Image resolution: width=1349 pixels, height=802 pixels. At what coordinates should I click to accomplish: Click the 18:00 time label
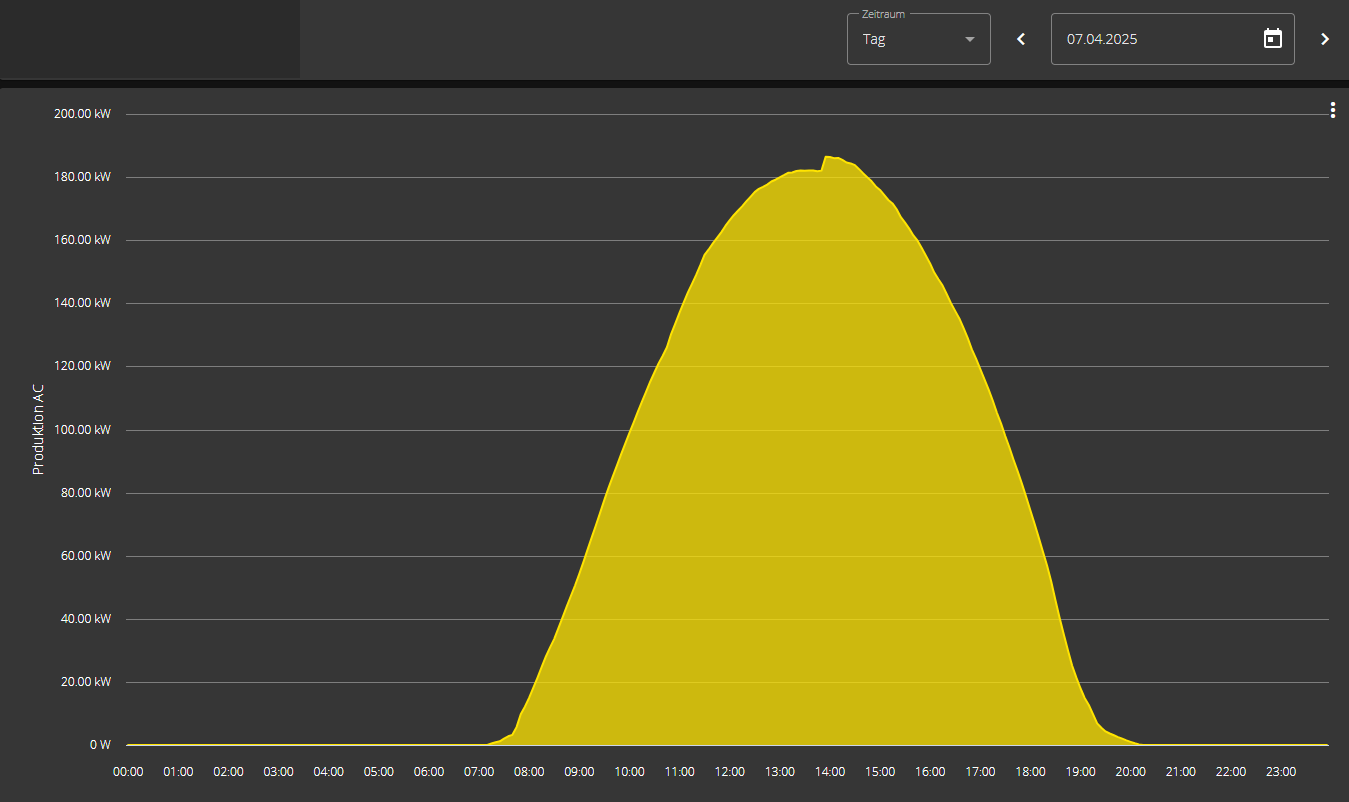[1030, 772]
